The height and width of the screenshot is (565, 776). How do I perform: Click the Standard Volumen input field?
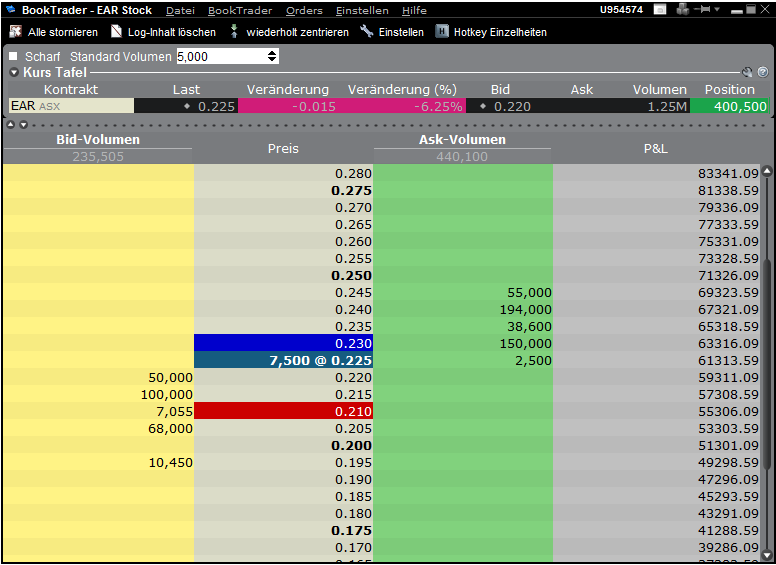[x=221, y=57]
